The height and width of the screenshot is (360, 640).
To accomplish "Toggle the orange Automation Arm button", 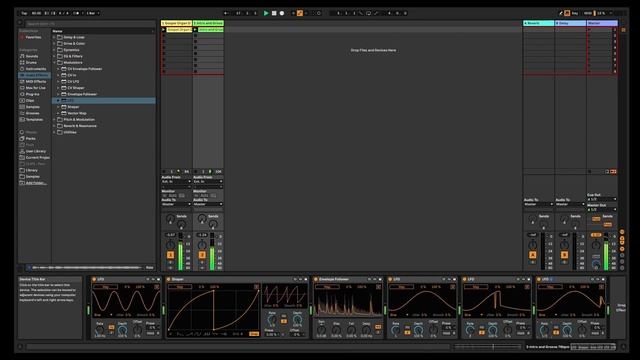I will (x=300, y=13).
